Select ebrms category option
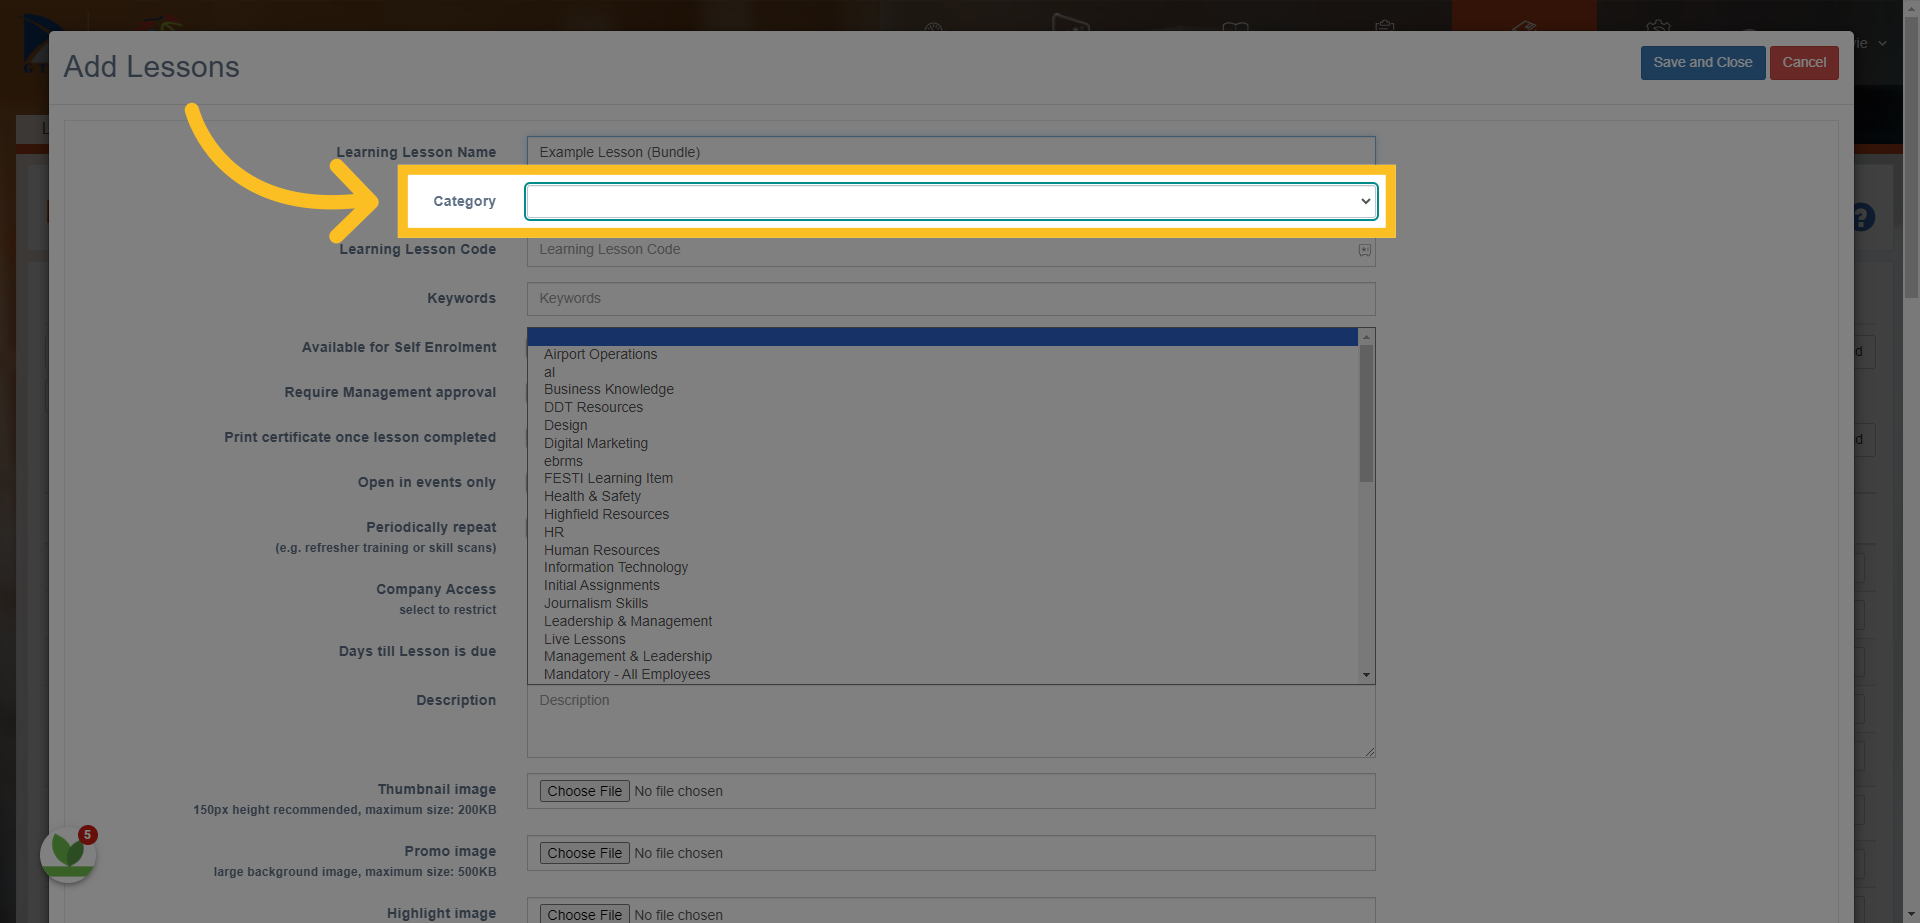 click(x=943, y=461)
